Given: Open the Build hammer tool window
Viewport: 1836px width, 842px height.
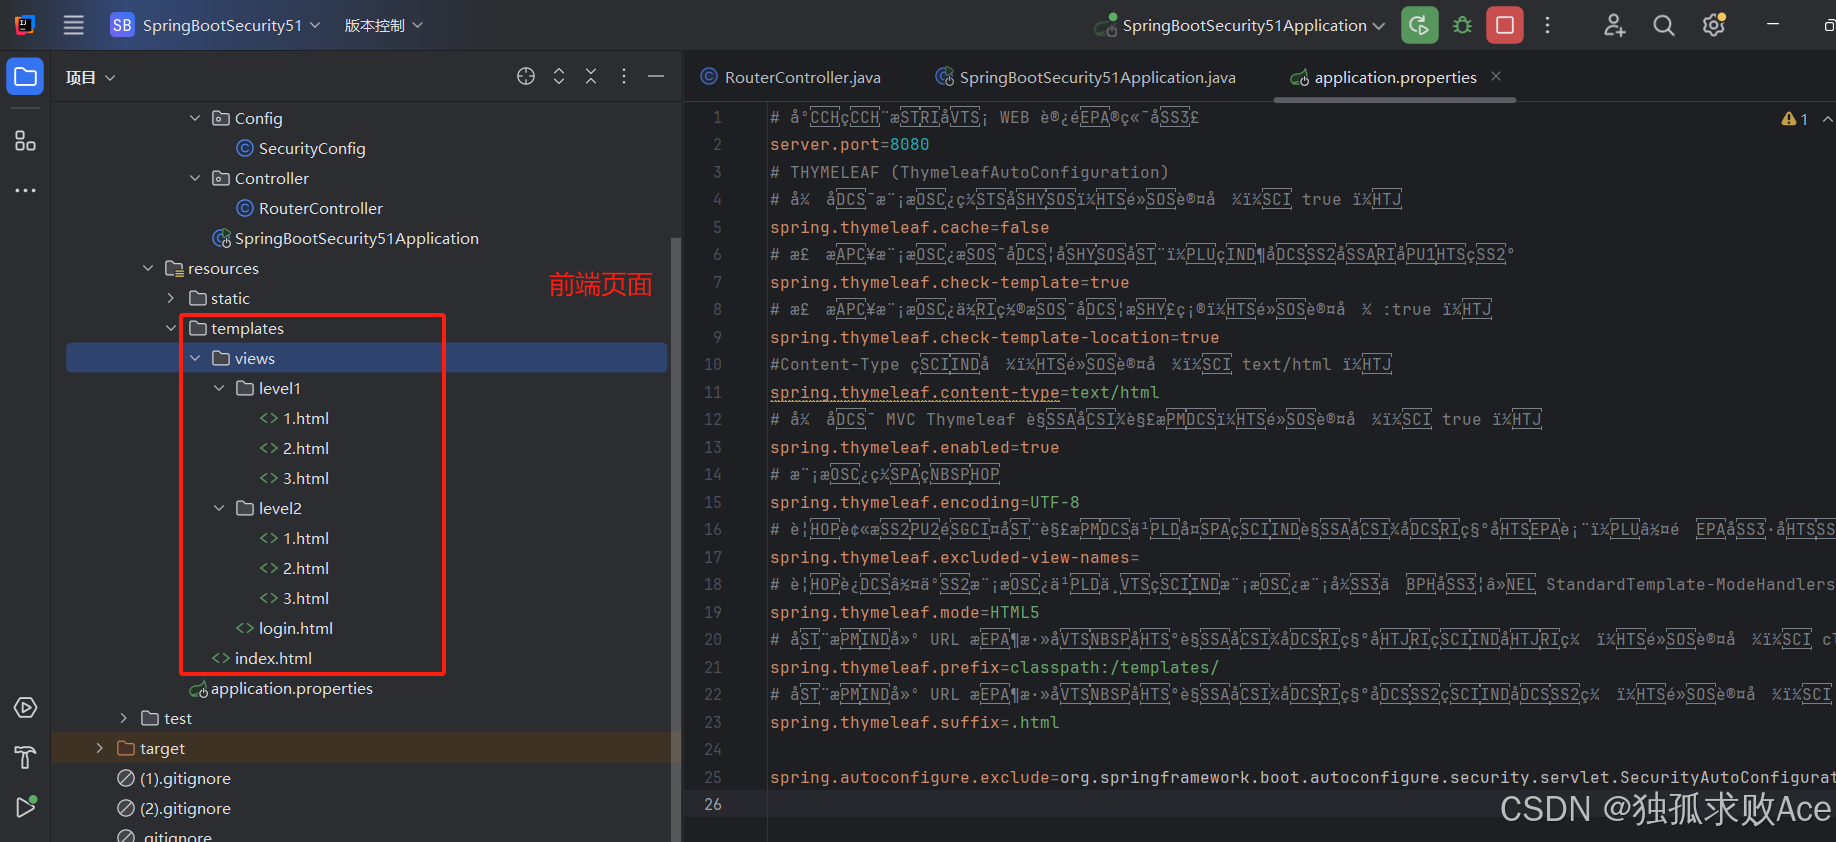Looking at the screenshot, I should click(x=25, y=758).
